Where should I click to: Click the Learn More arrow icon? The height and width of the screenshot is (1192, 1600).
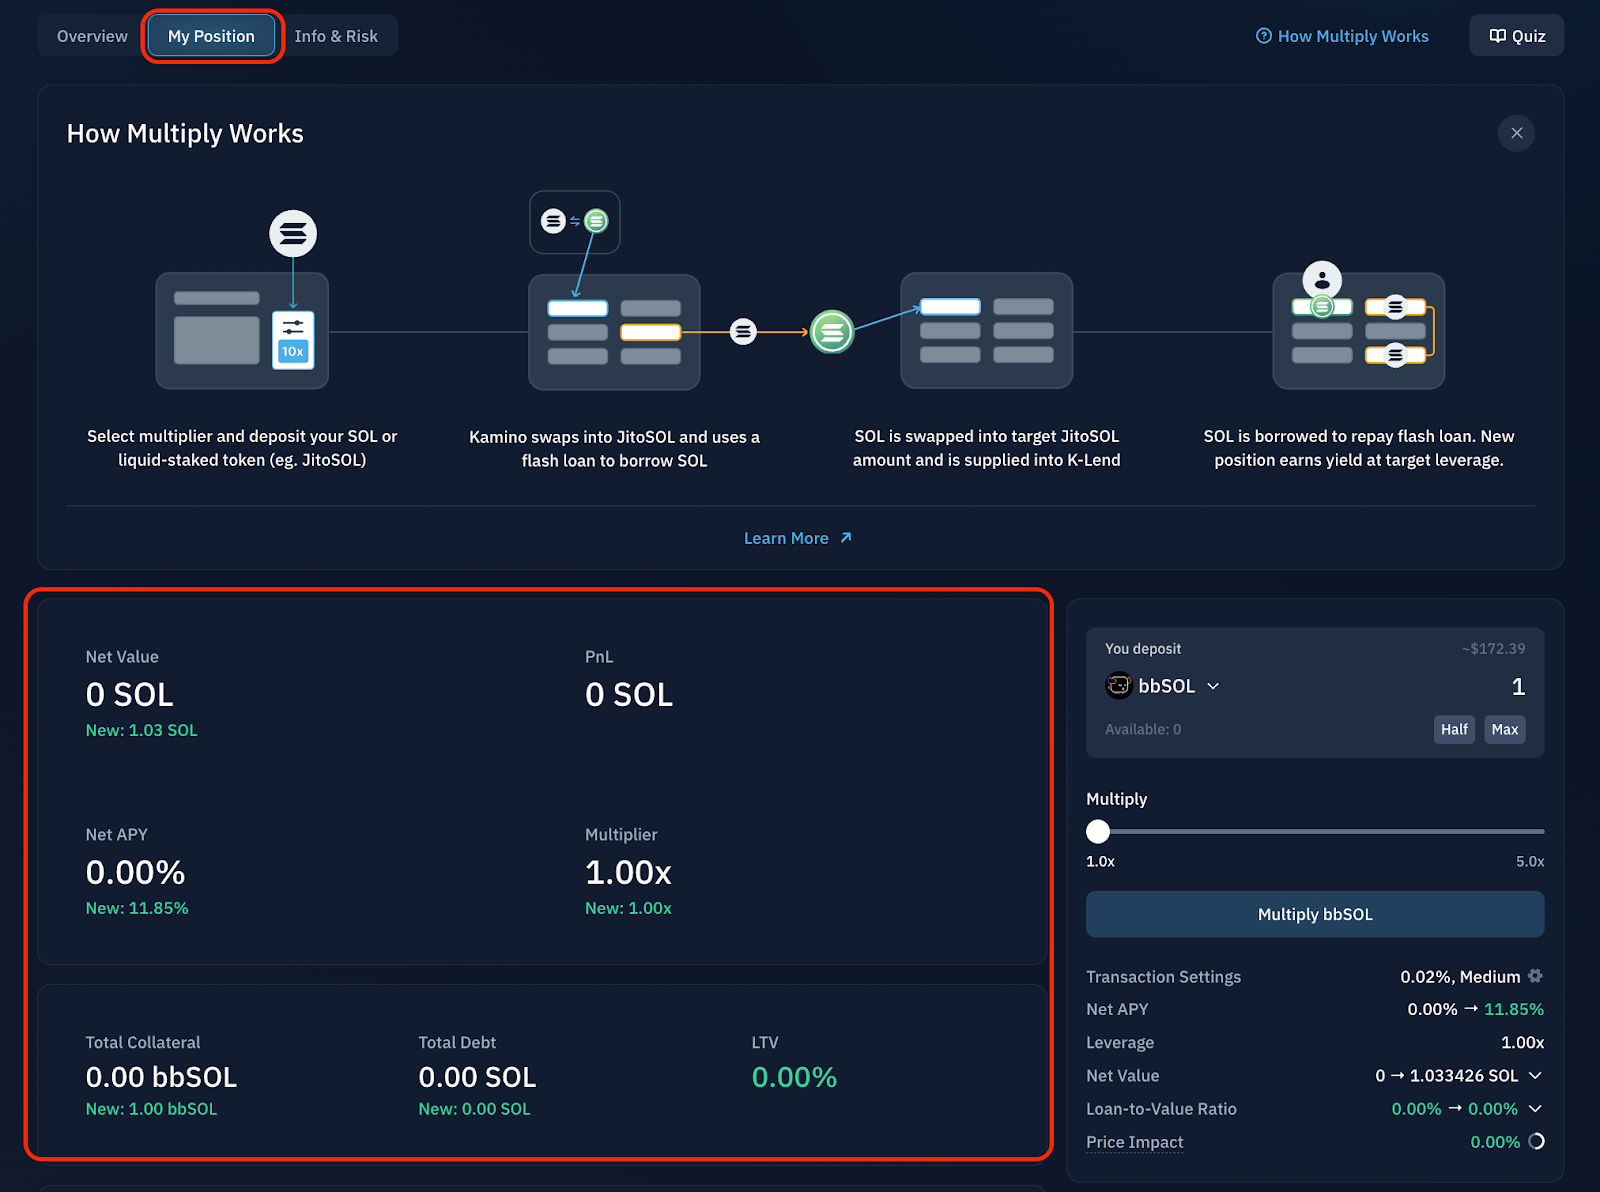tap(846, 538)
